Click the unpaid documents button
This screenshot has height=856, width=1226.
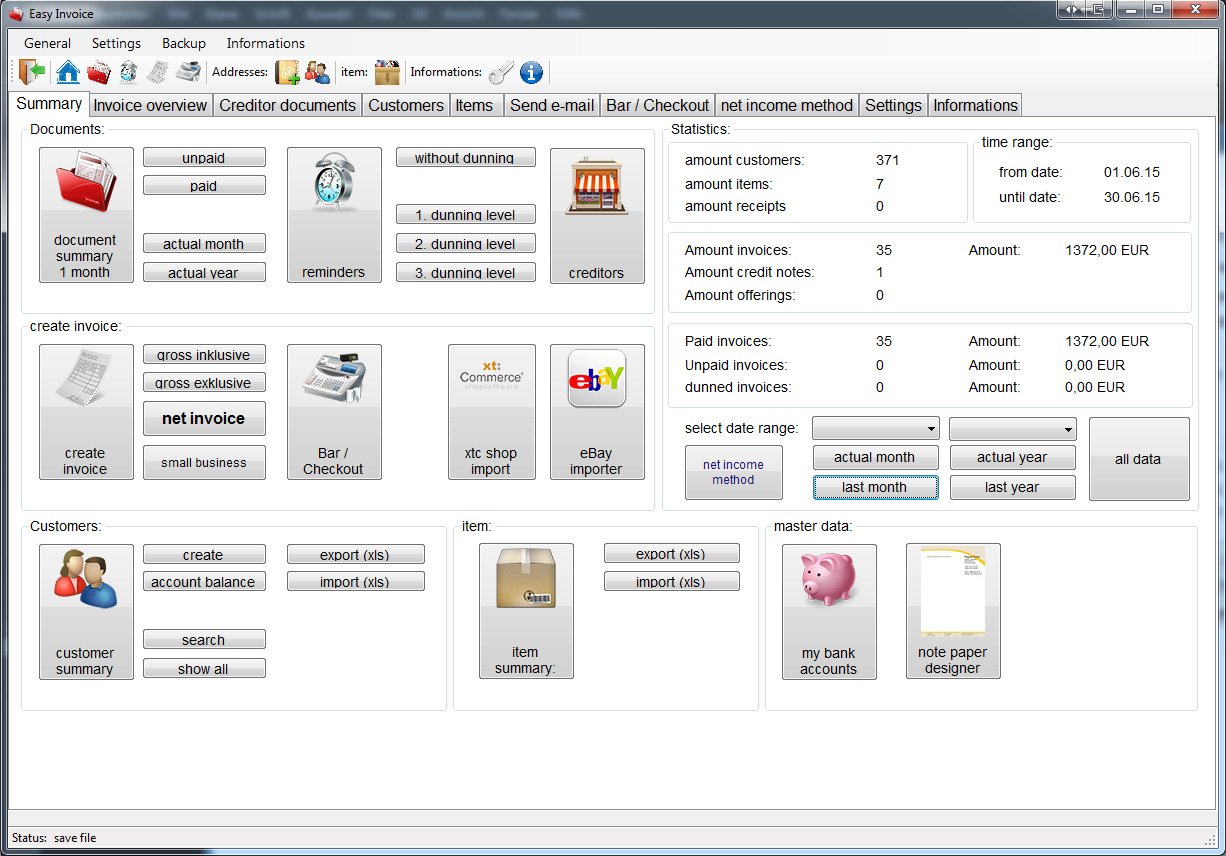pos(204,158)
